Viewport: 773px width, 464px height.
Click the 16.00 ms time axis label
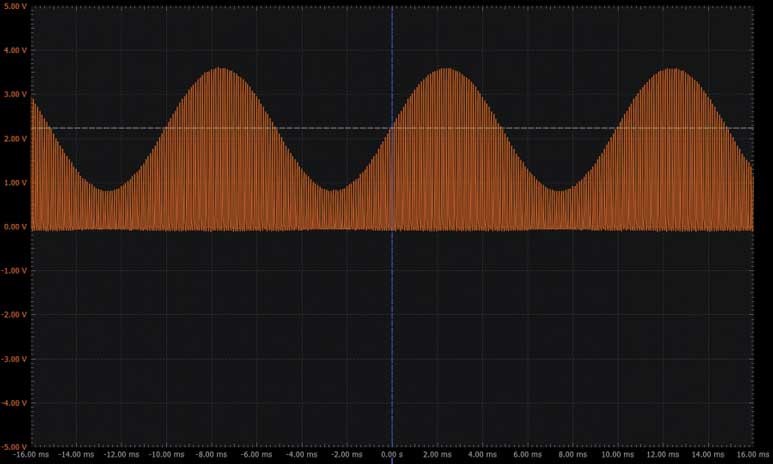pos(750,453)
